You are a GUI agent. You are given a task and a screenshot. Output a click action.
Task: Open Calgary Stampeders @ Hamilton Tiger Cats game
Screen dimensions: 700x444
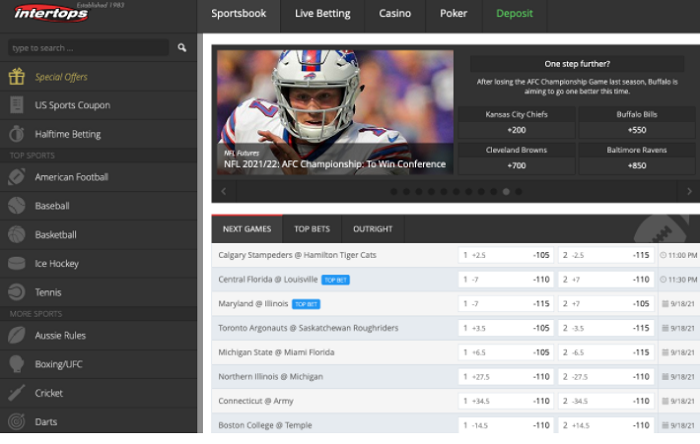[297, 255]
